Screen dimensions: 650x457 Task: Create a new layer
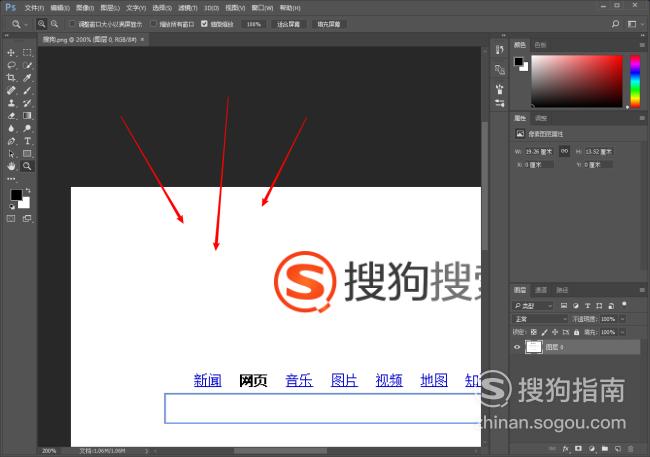(x=618, y=449)
